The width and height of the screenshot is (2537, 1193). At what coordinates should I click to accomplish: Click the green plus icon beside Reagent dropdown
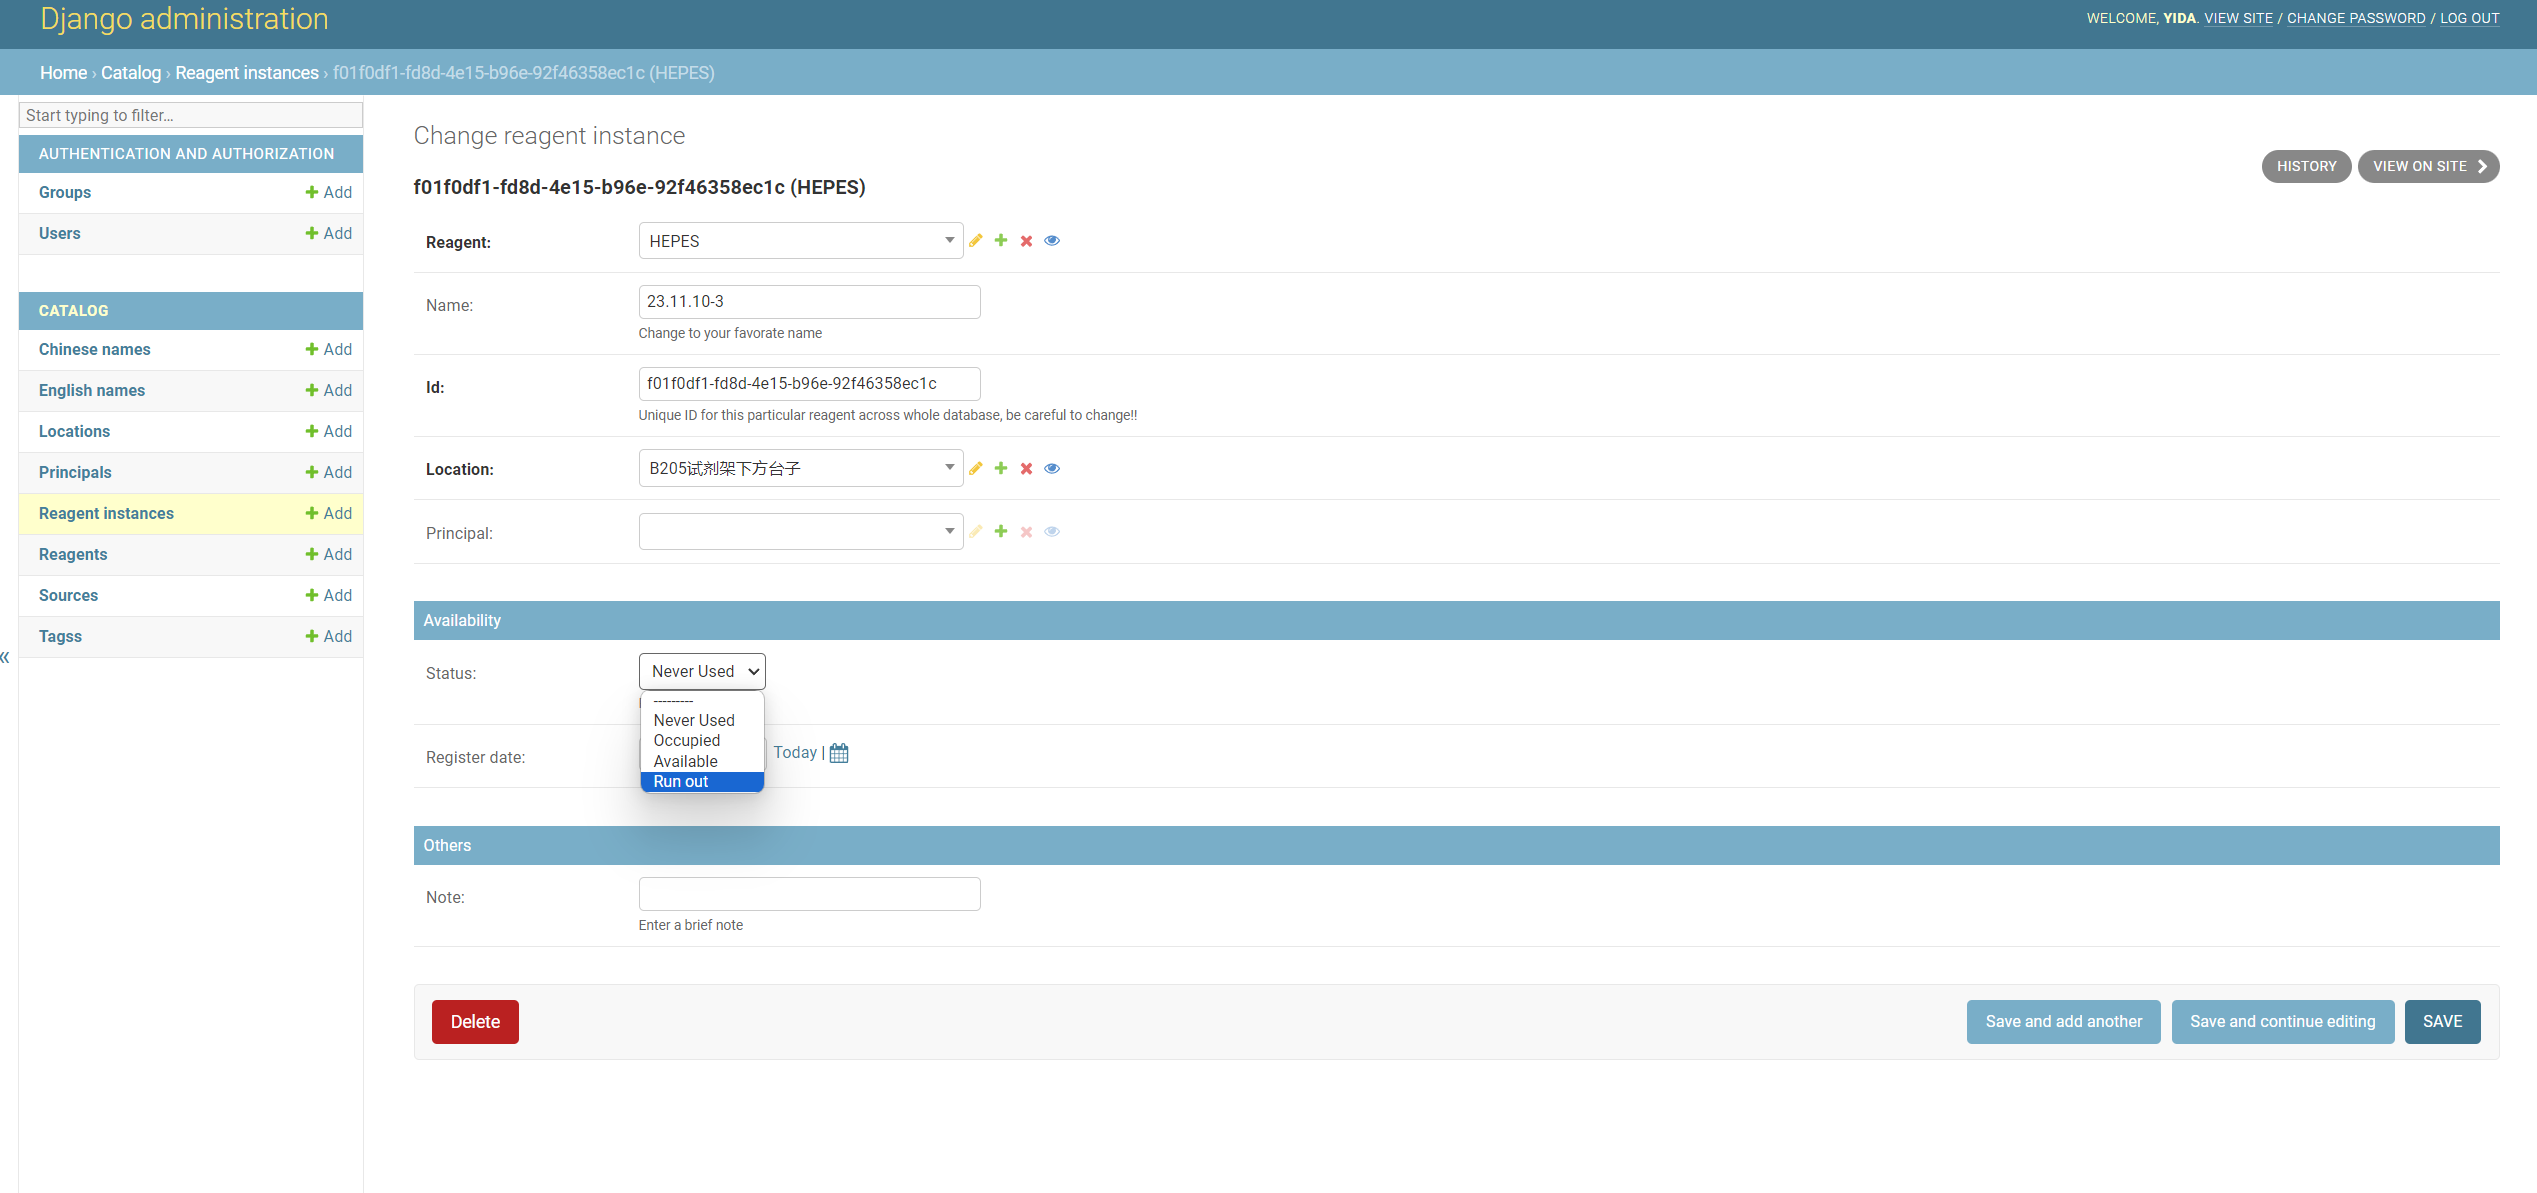[1001, 241]
